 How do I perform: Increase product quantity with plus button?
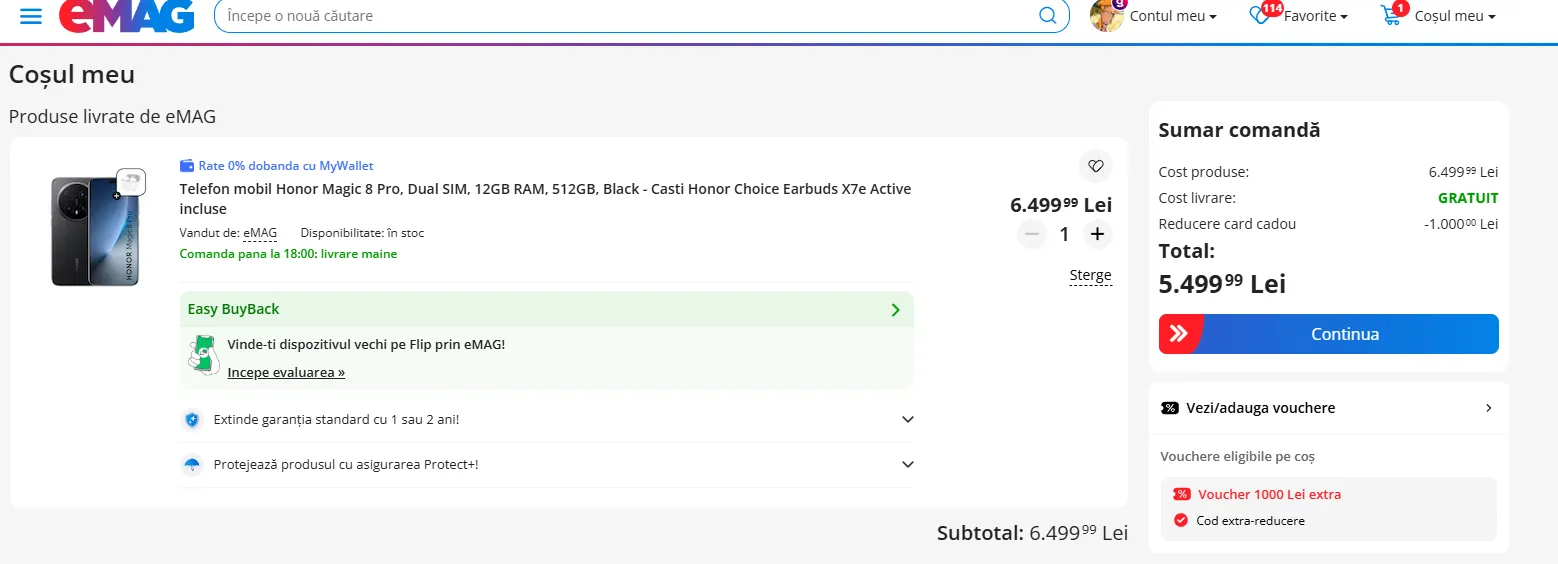[1097, 234]
